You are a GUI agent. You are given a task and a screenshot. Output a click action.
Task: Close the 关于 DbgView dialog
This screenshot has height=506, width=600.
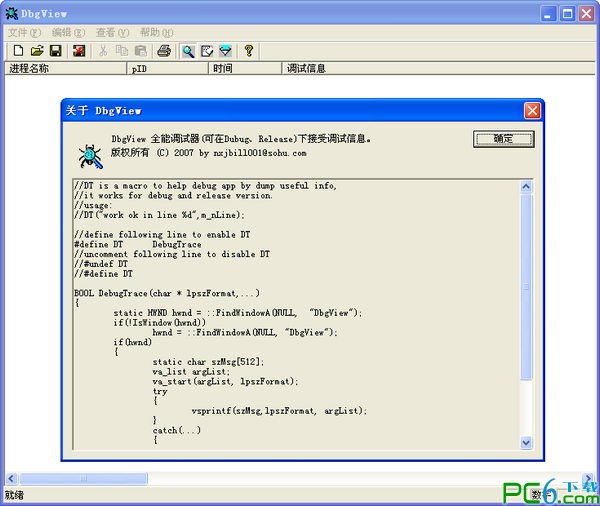click(x=532, y=111)
